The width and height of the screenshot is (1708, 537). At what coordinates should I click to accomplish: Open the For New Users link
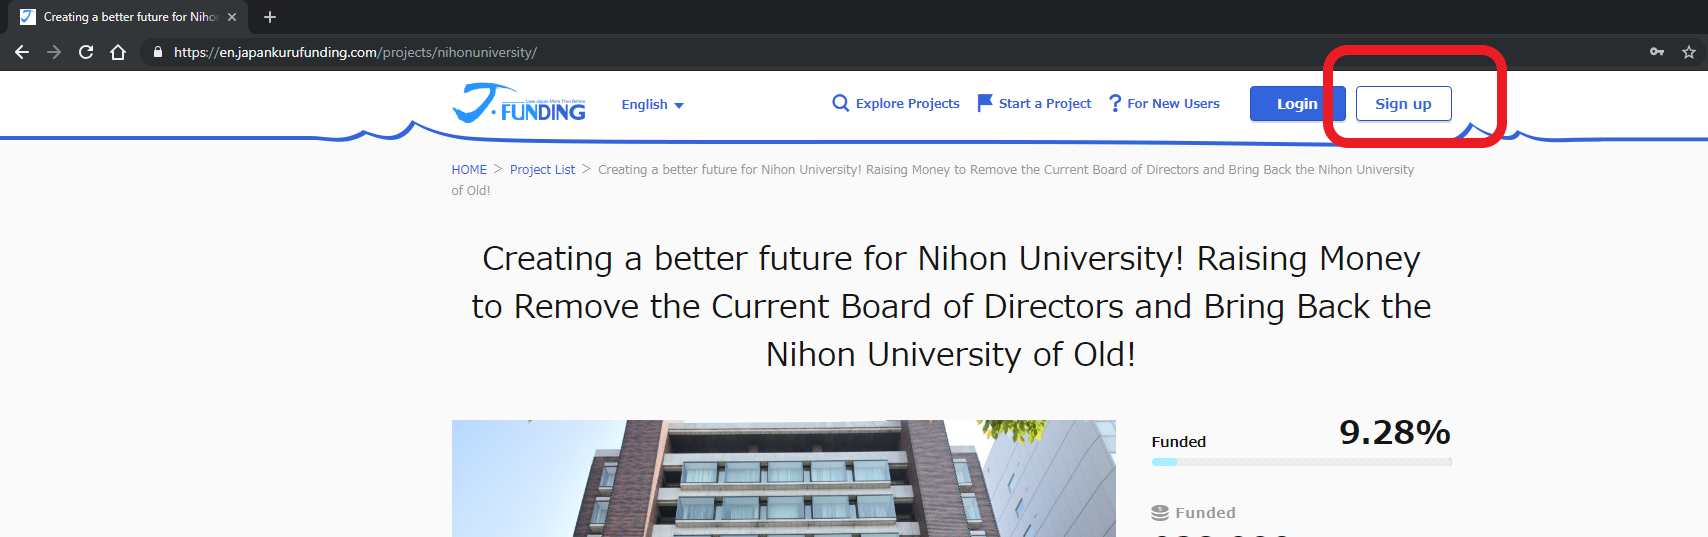click(x=1173, y=103)
